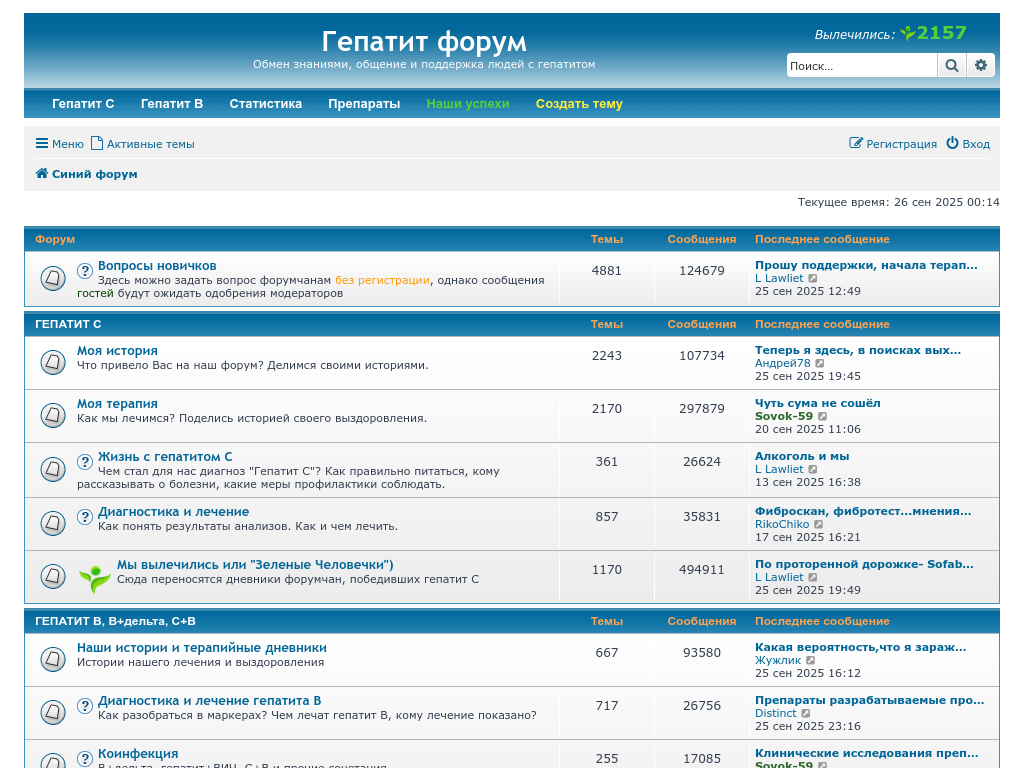Click the help icon beside Жизнь с гепатитом С
The width and height of the screenshot is (1024, 768).
point(85,463)
